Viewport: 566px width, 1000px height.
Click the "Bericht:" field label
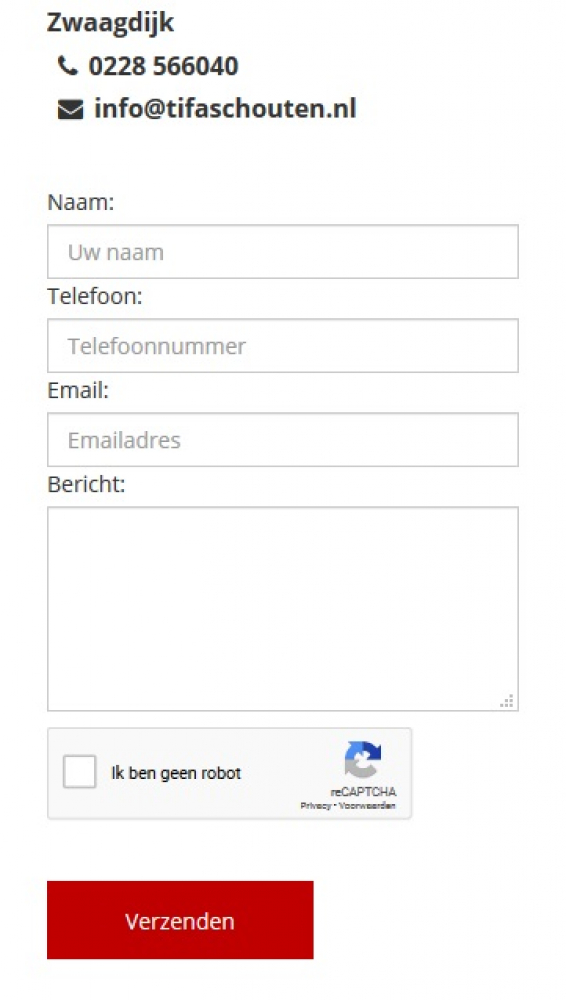[86, 485]
